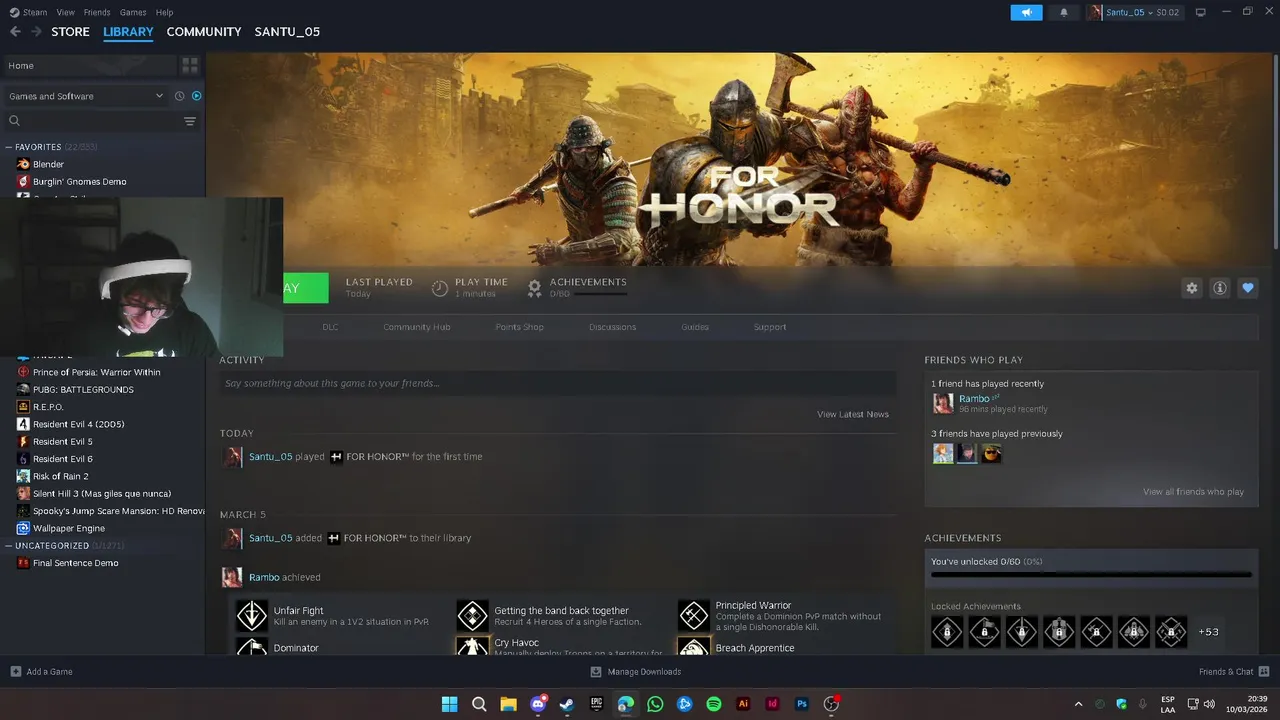
Task: Click the Principled Warrior achievement icon
Action: (694, 615)
